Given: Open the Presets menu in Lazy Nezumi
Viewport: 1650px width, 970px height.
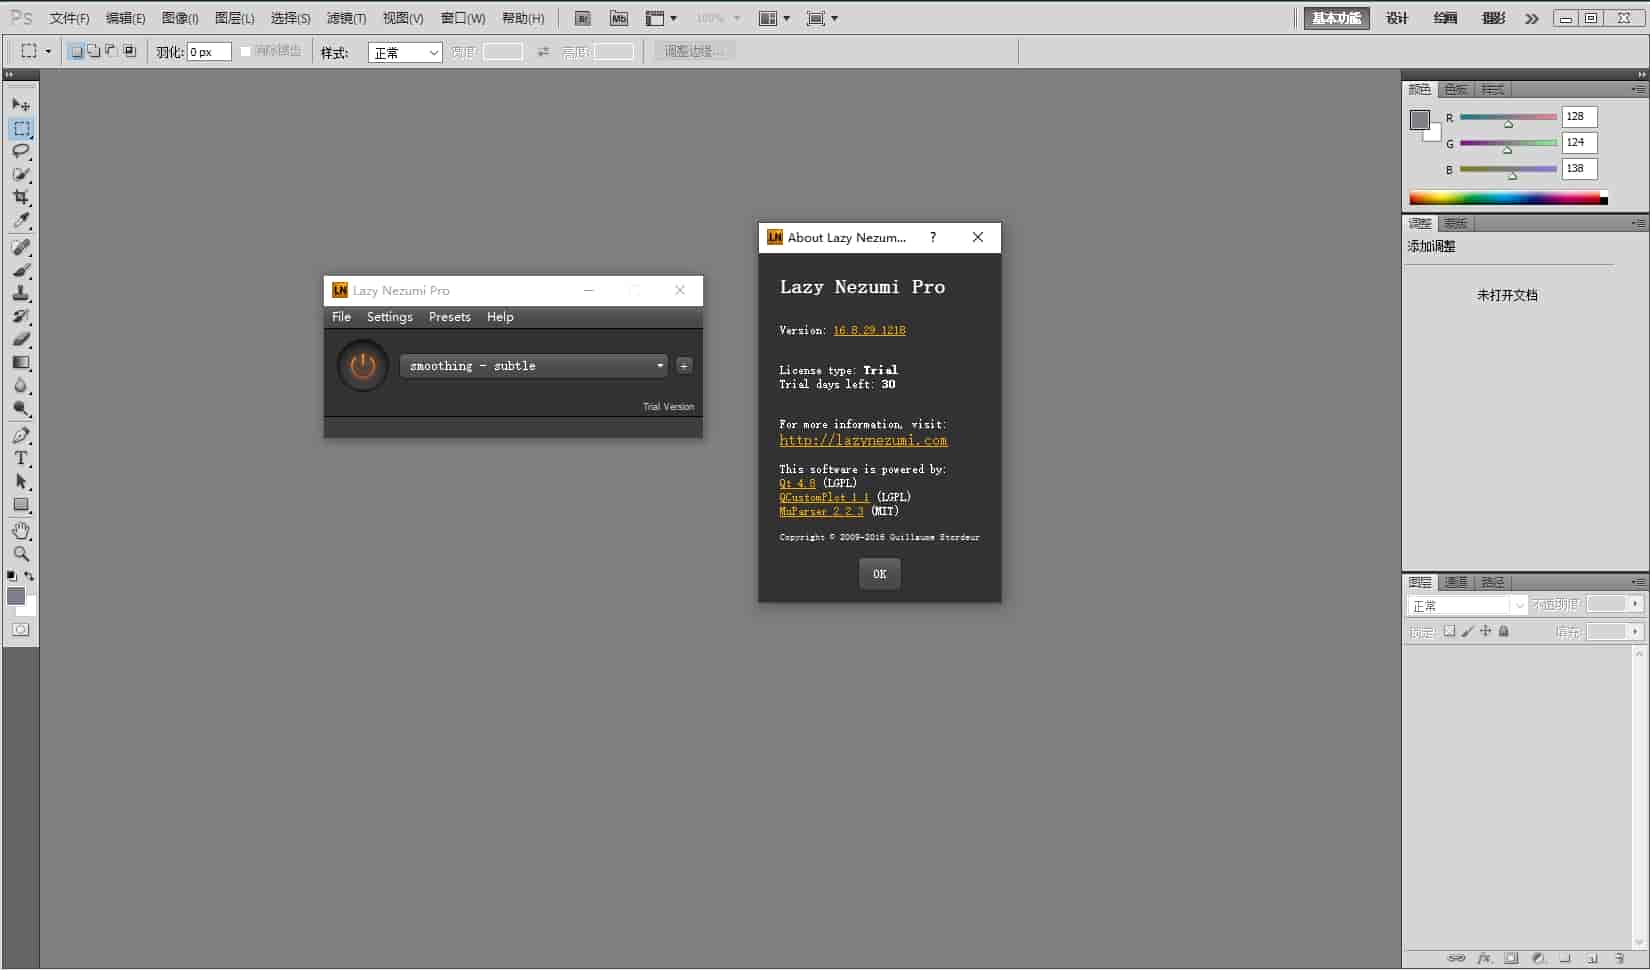Looking at the screenshot, I should (449, 317).
